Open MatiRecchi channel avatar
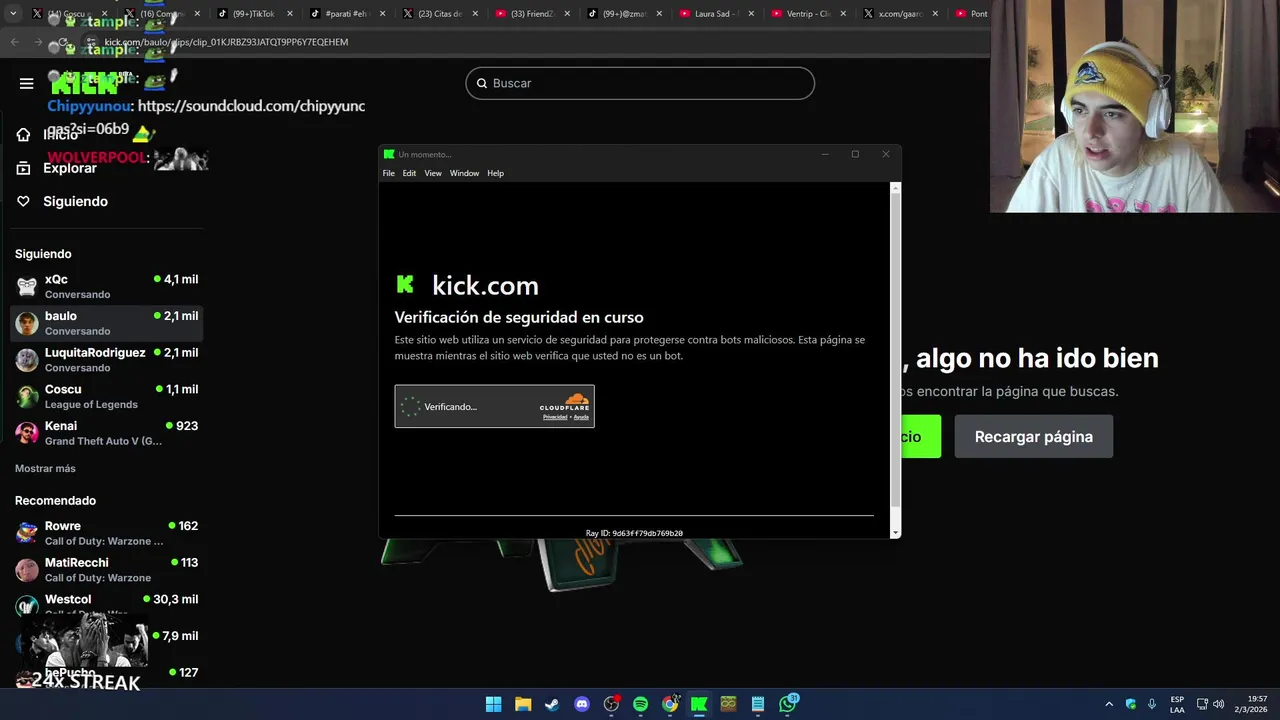Viewport: 1280px width, 720px height. click(27, 570)
